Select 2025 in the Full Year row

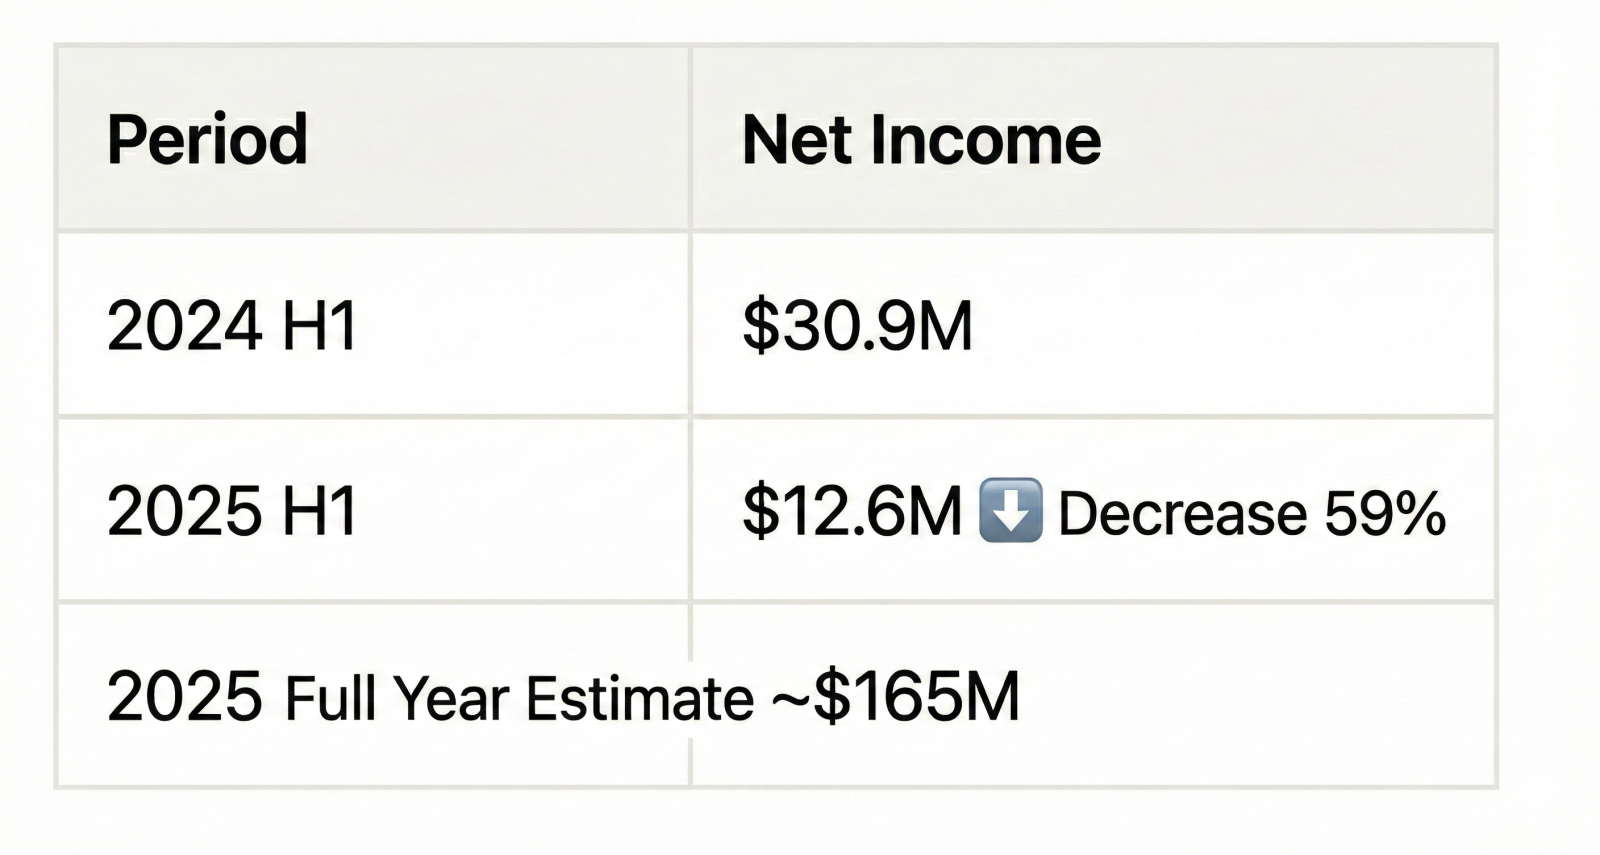(x=185, y=697)
